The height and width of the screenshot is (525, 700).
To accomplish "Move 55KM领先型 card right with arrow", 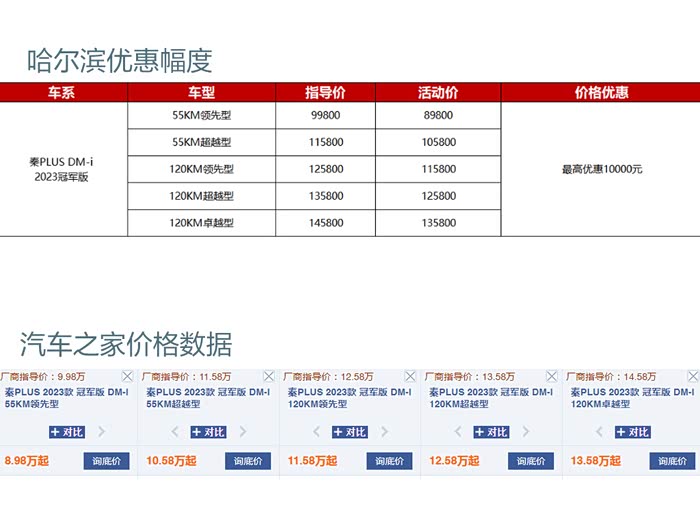I will 102,432.
